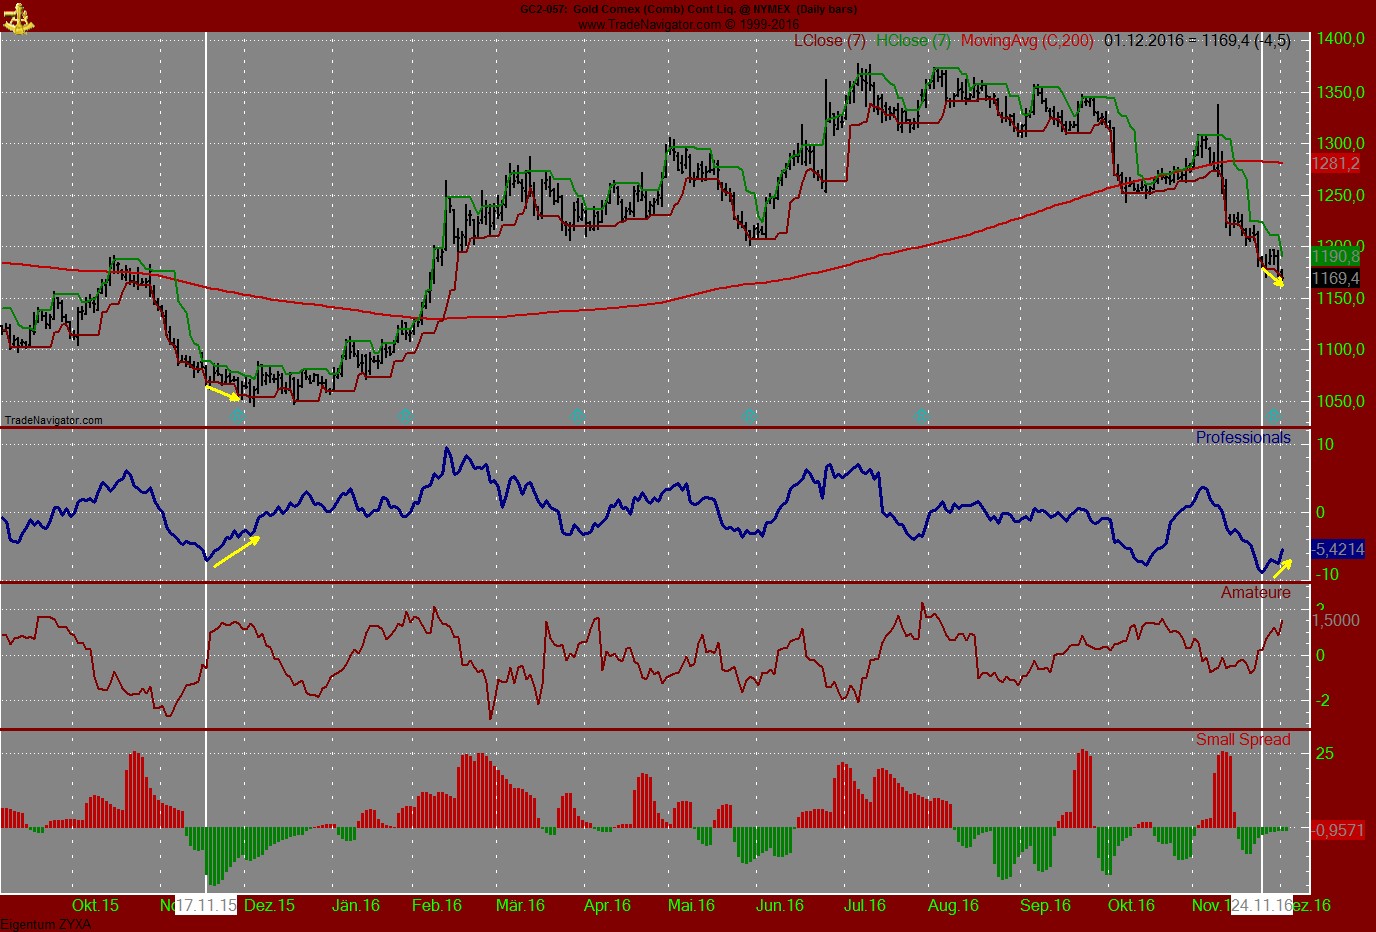Select the teal circle marker near the Mai 2016 area

(x=750, y=414)
